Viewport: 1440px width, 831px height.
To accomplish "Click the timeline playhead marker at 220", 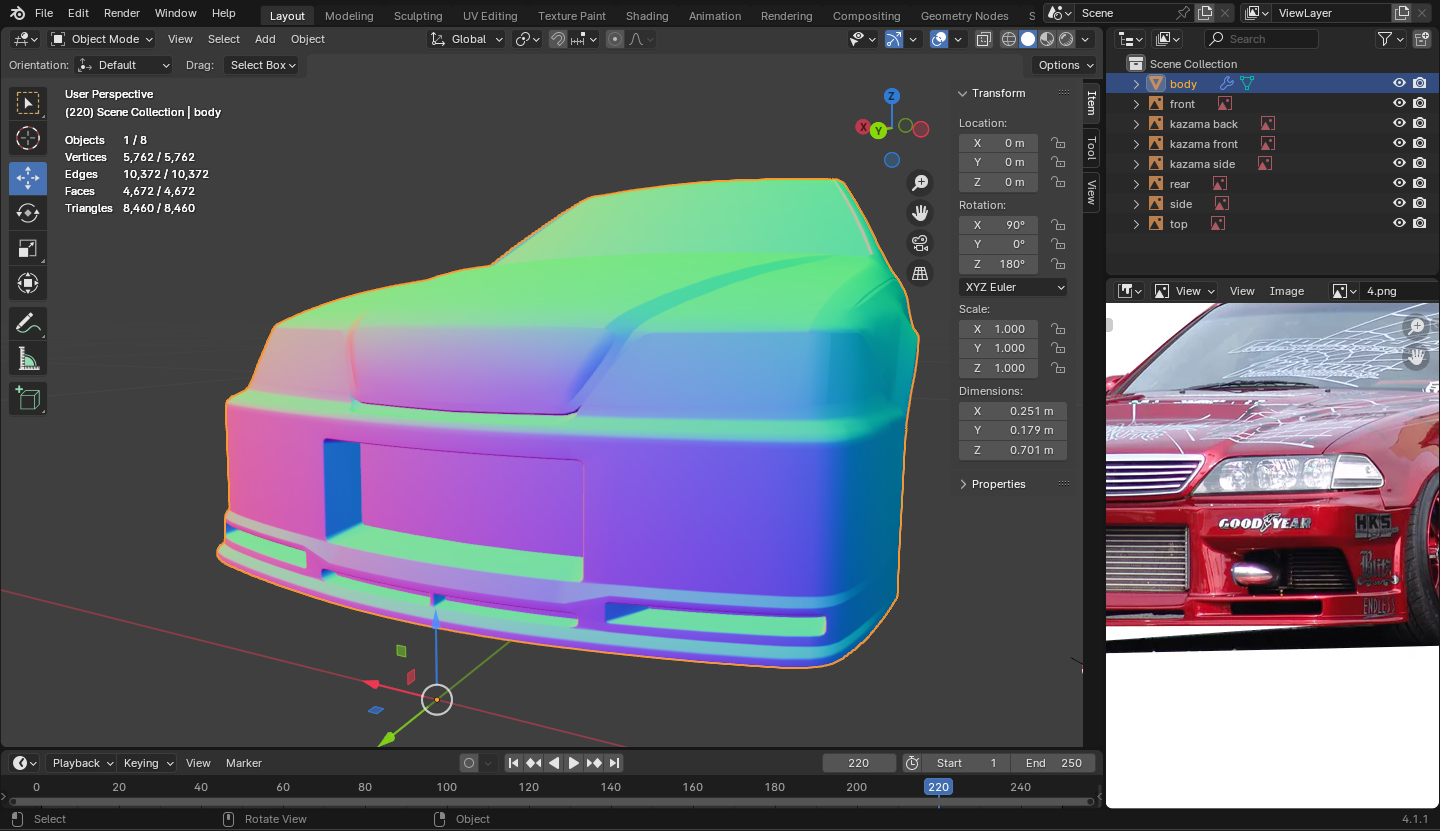I will point(938,787).
